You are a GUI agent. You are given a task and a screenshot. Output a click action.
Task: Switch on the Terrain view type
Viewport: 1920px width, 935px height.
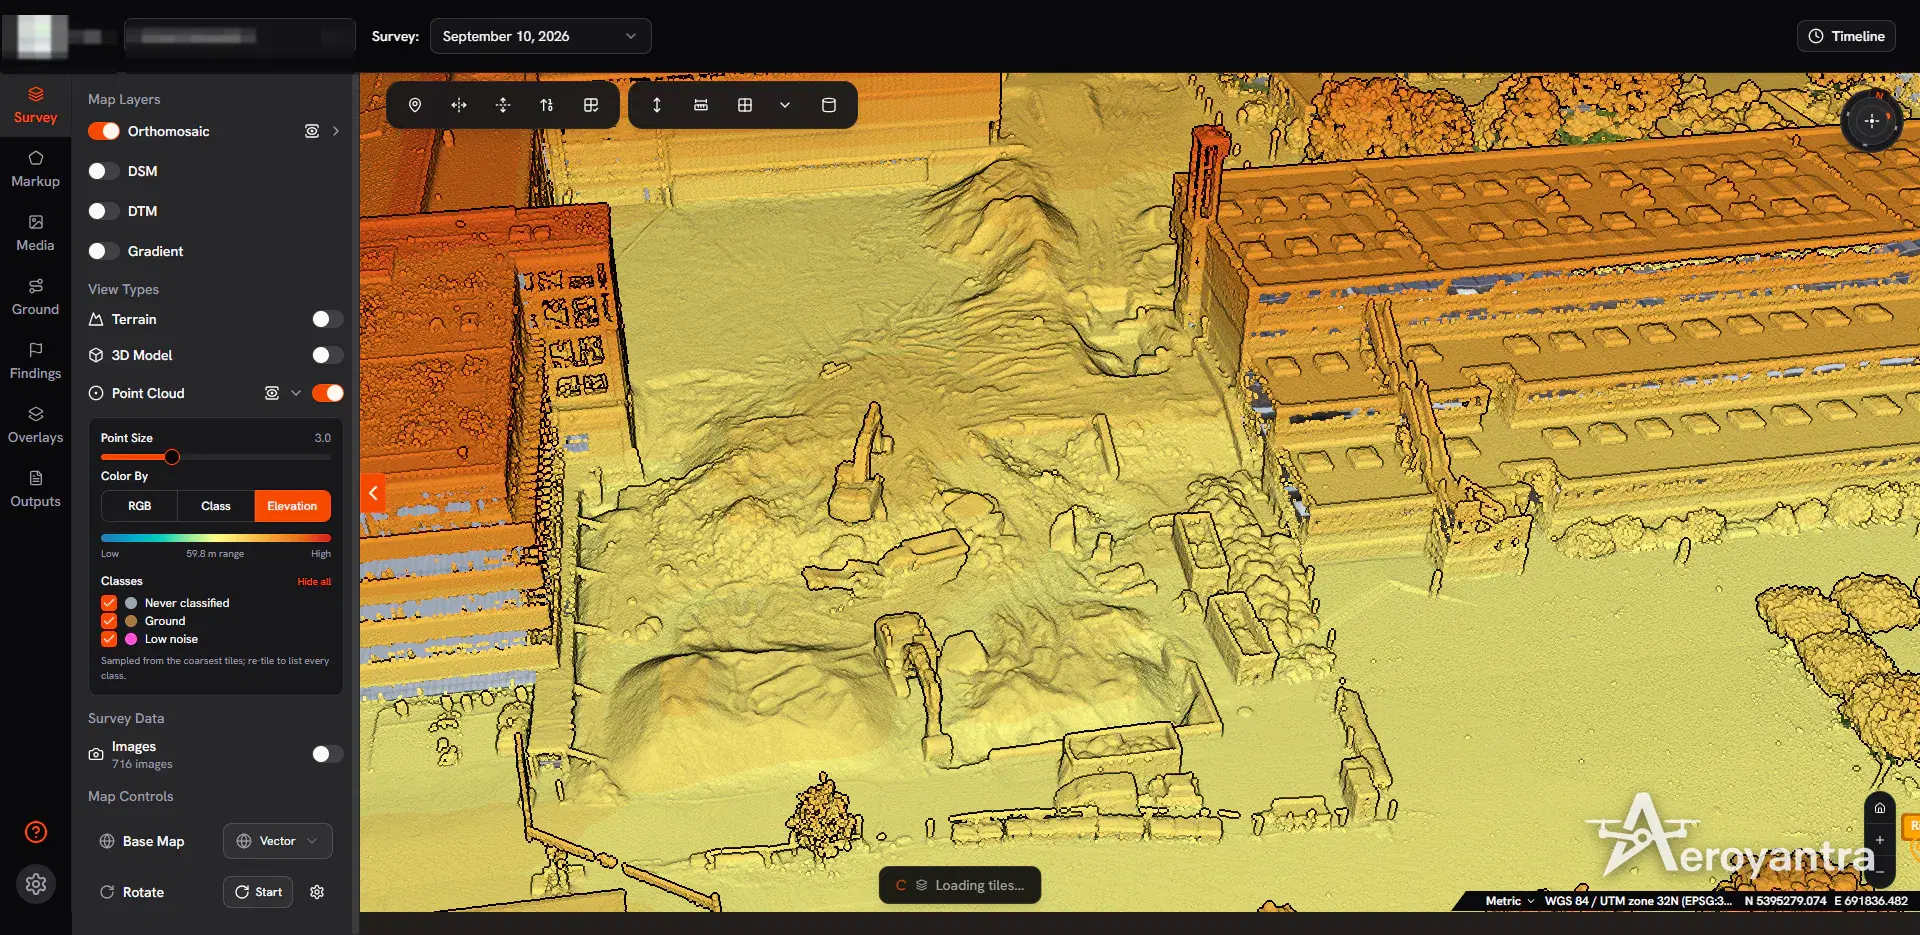coord(328,319)
